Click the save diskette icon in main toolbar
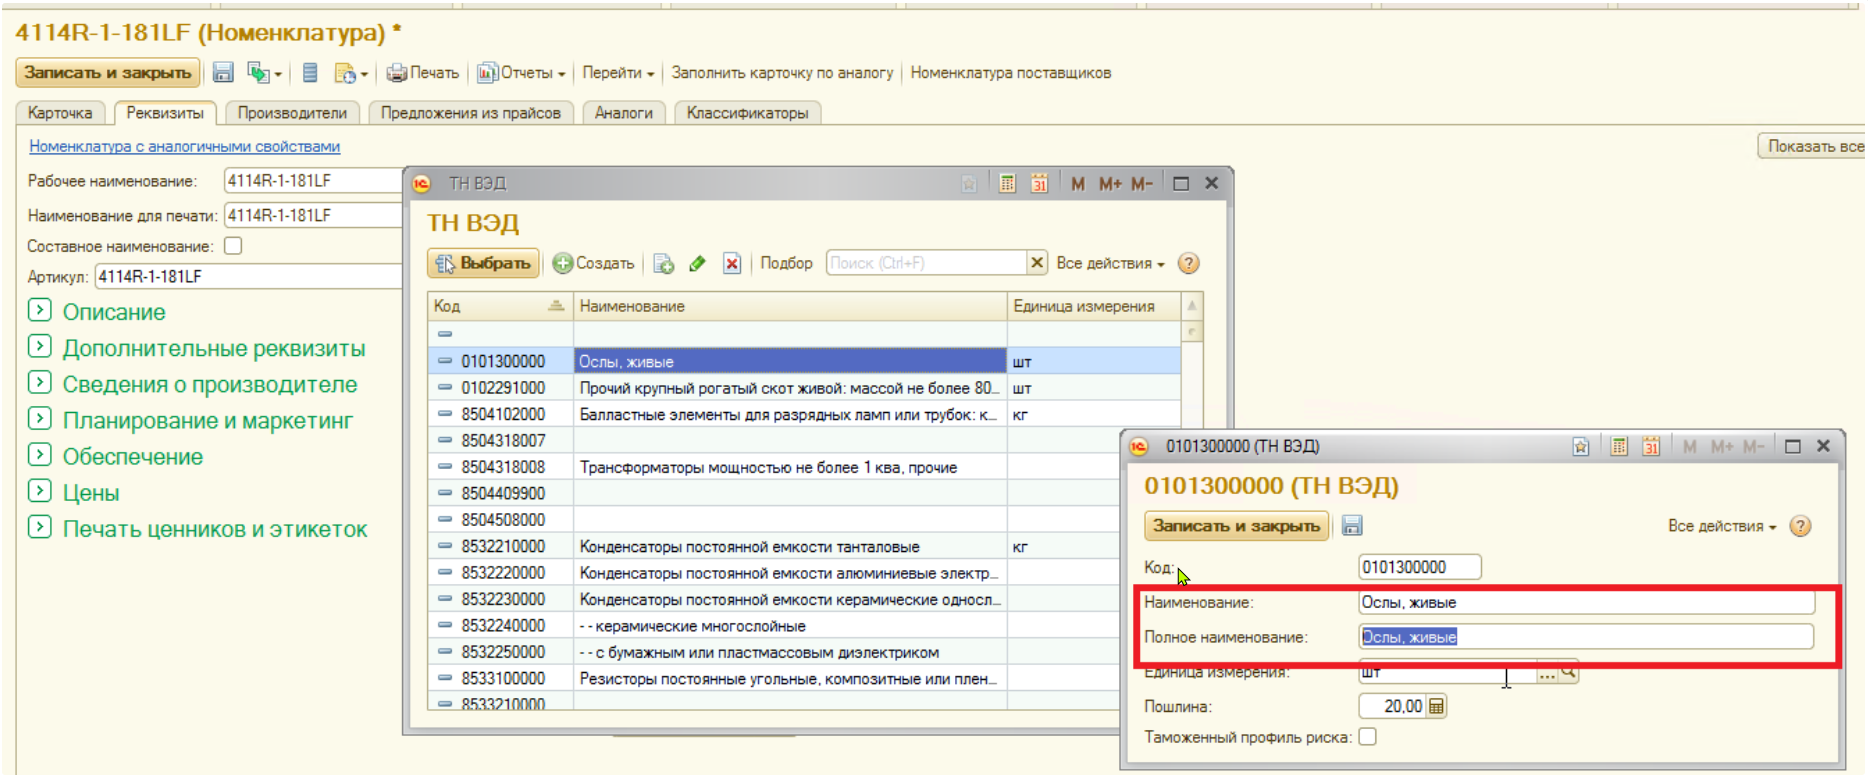1868x776 pixels. pyautogui.click(x=223, y=73)
